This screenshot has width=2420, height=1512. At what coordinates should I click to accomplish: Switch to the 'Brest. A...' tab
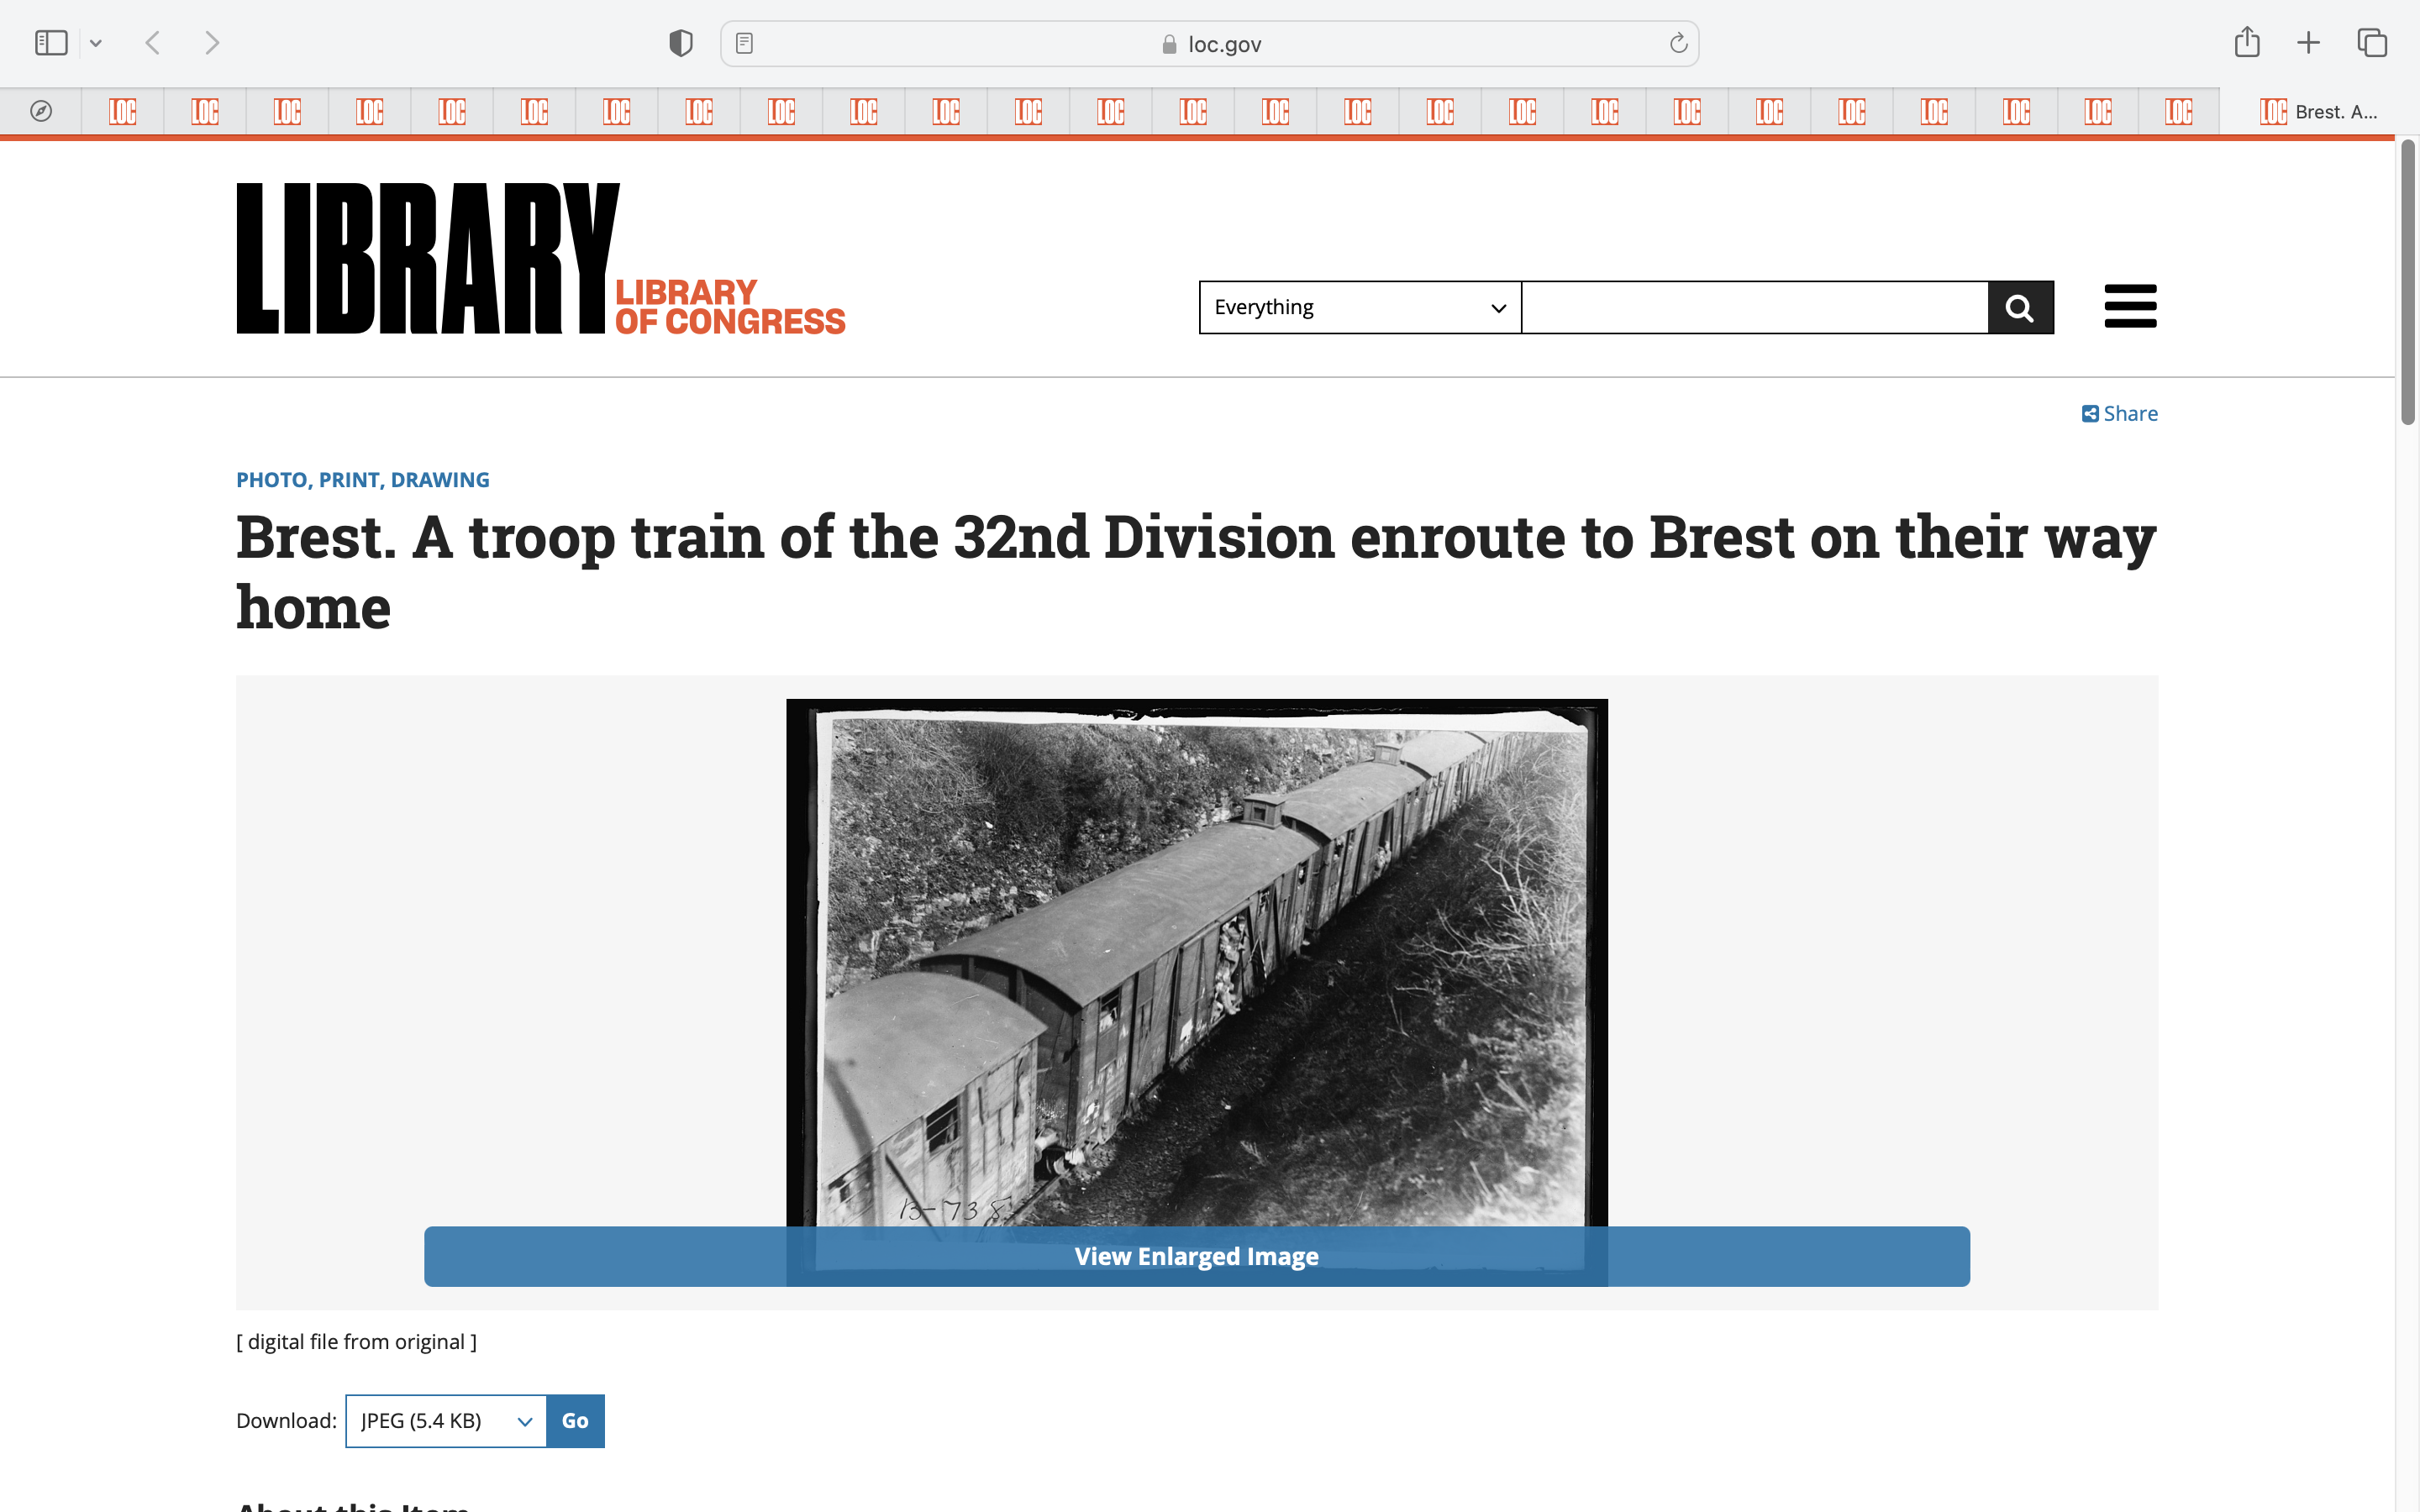pyautogui.click(x=2318, y=111)
